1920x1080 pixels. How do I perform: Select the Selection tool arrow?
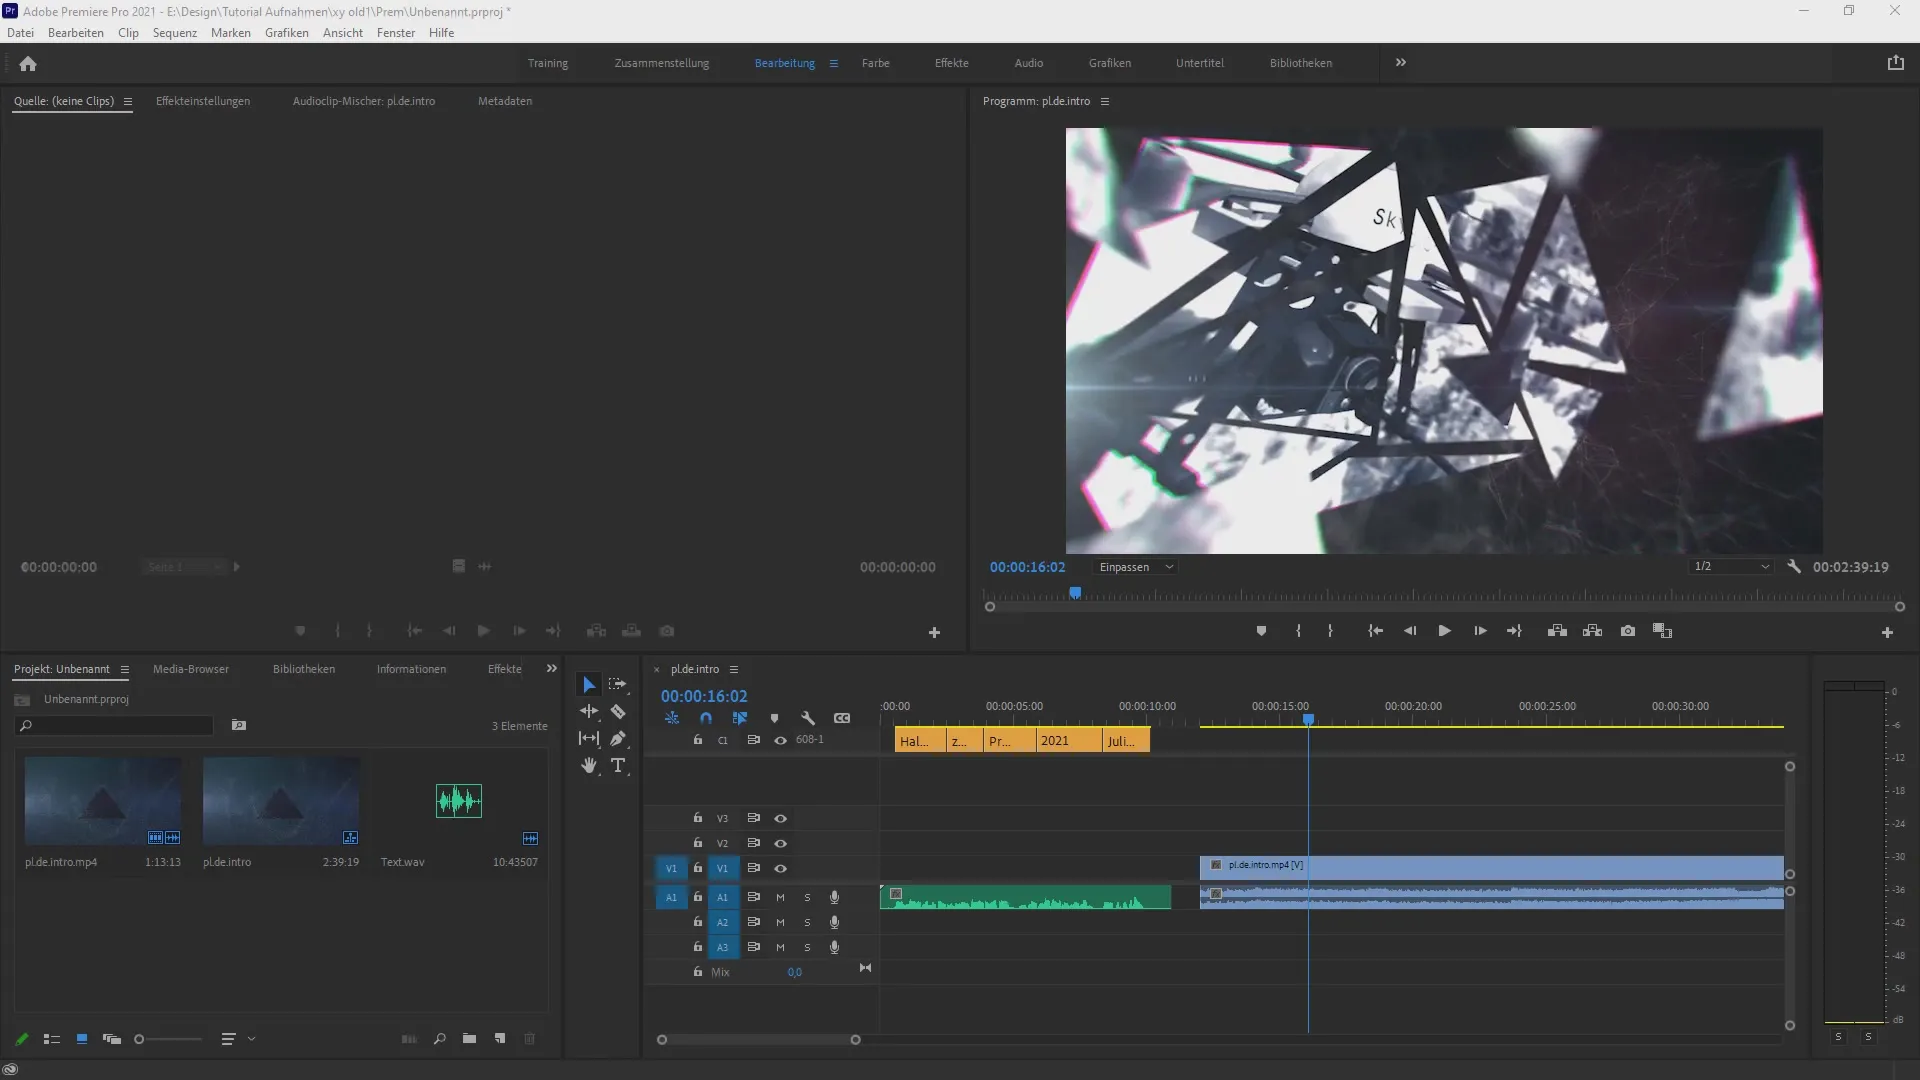coord(589,685)
